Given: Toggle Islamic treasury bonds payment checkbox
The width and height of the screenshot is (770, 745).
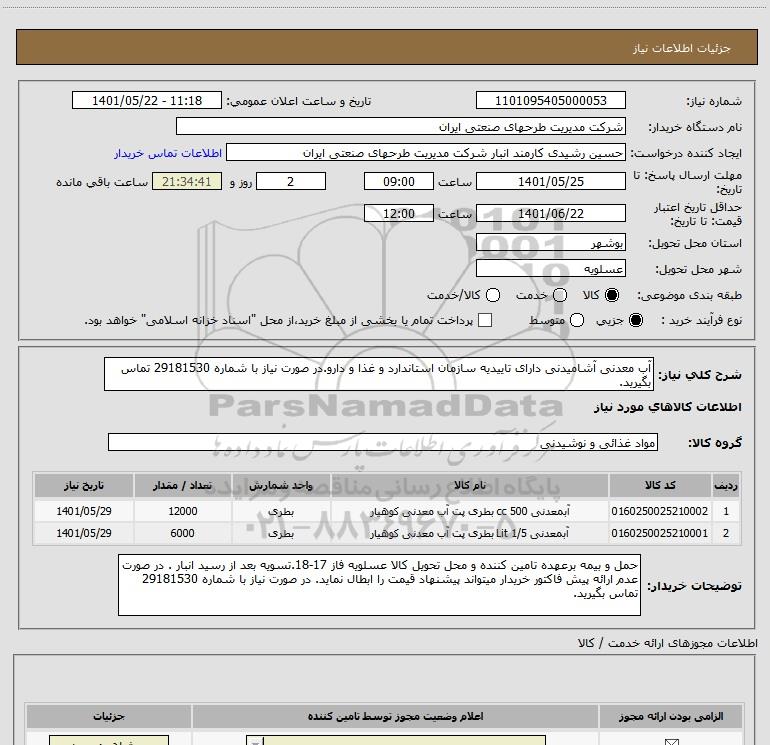Looking at the screenshot, I should (485, 320).
